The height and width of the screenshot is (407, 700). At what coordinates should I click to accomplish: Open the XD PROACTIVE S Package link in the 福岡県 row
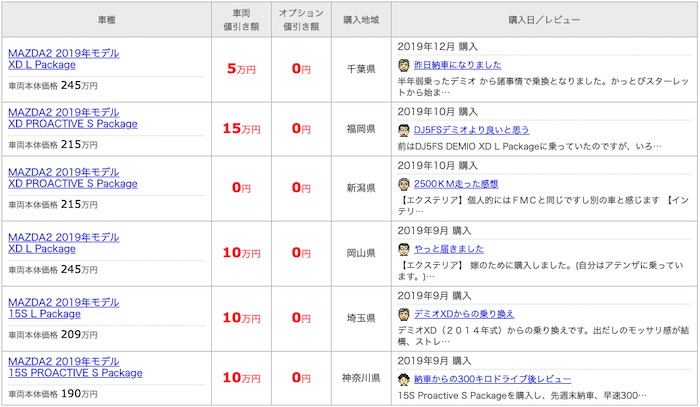pos(73,124)
